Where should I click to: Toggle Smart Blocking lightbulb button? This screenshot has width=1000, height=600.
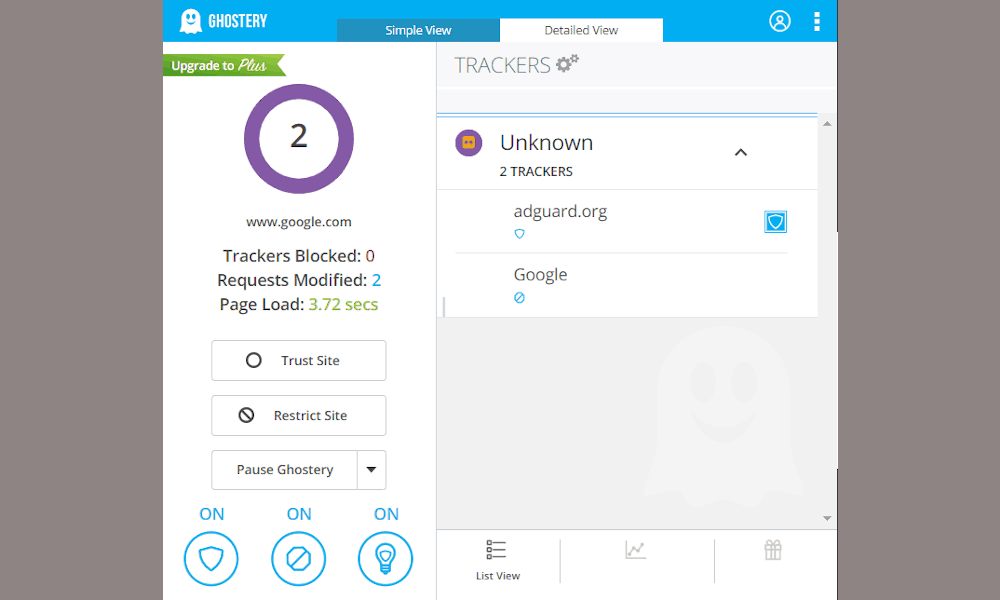point(385,559)
